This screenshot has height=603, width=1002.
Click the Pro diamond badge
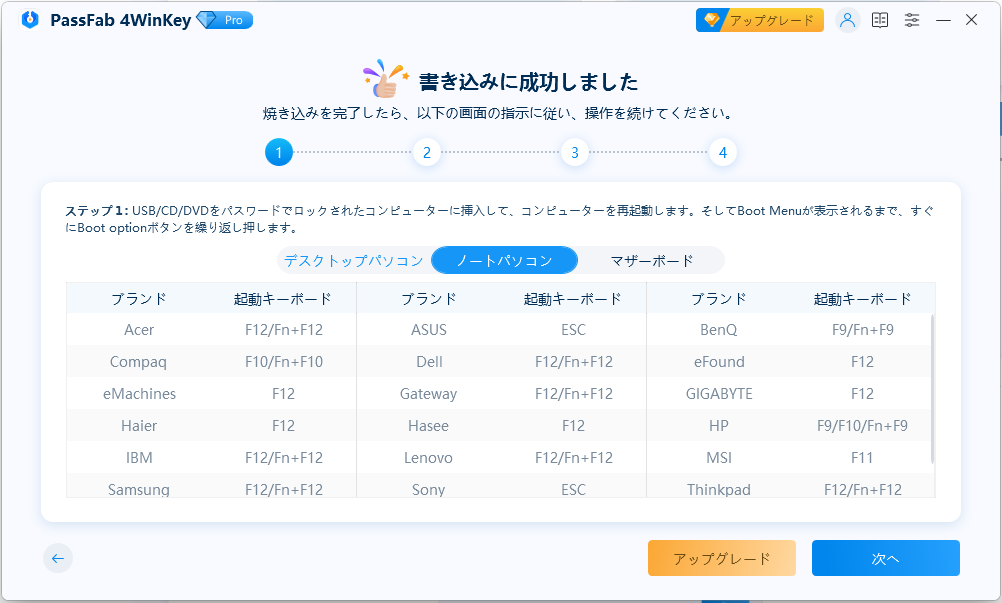pos(224,20)
